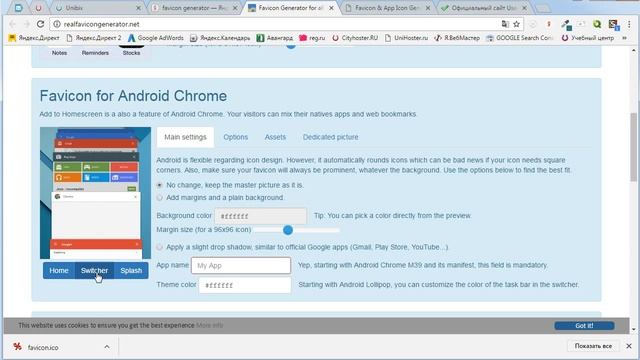Click the page vertical scrollbar
Image resolution: width=640 pixels, height=360 pixels.
633,147
